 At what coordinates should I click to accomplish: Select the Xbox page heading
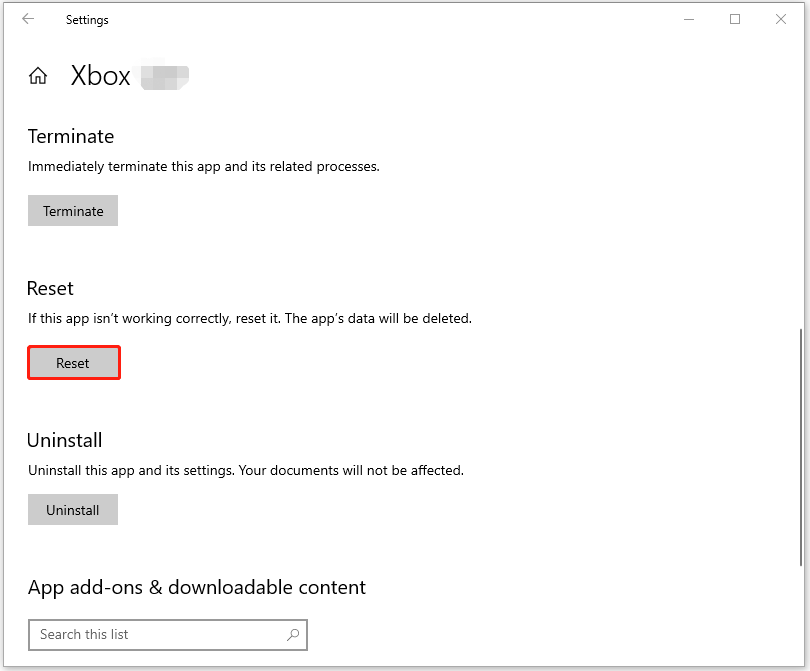tap(99, 75)
